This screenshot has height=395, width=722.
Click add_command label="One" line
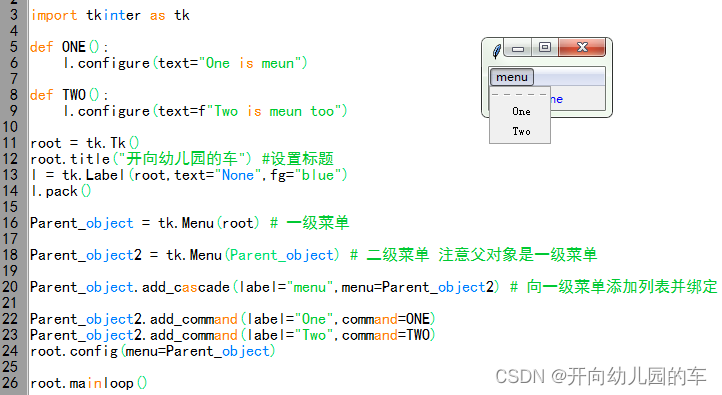(233, 319)
